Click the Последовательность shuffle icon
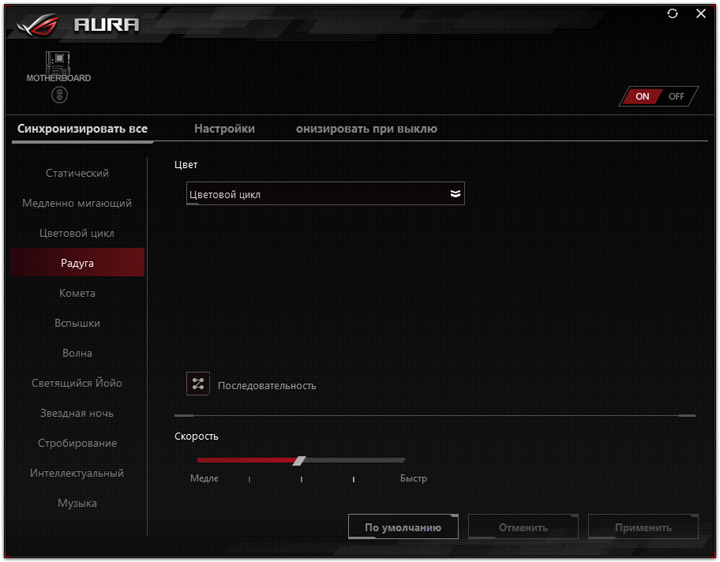The width and height of the screenshot is (720, 562). [198, 384]
